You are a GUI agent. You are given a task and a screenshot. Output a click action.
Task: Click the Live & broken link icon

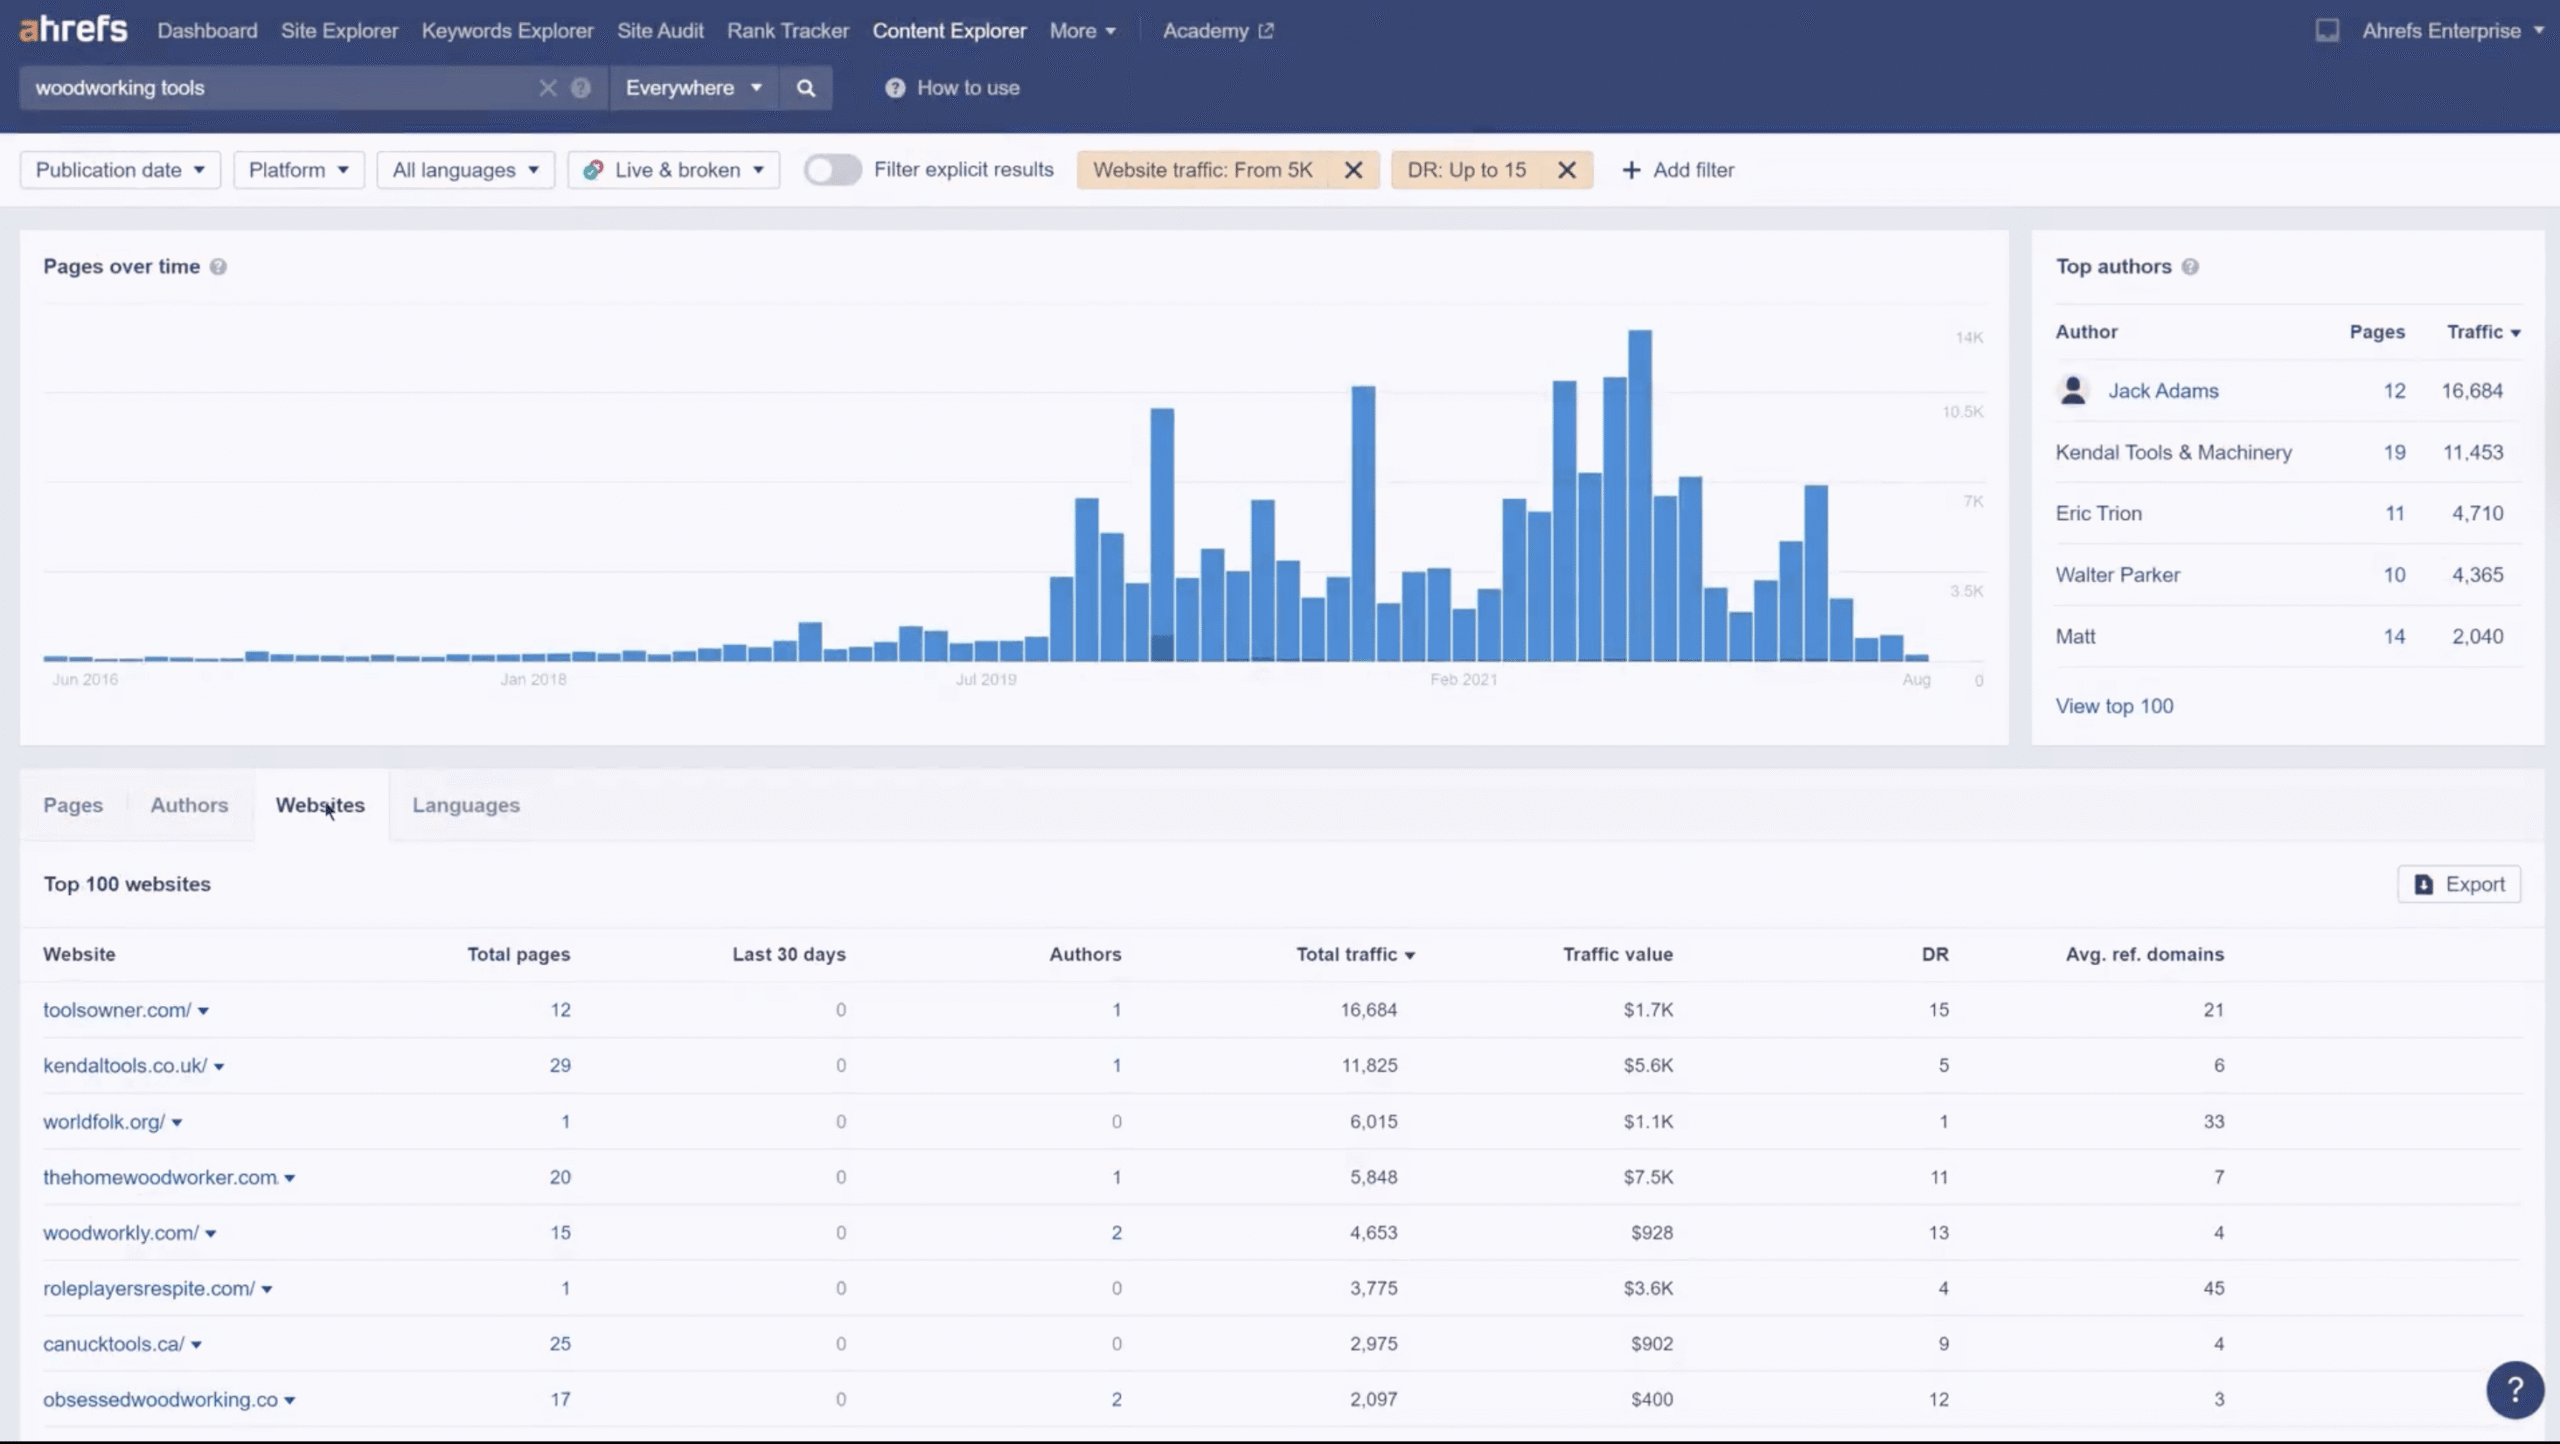pyautogui.click(x=593, y=170)
